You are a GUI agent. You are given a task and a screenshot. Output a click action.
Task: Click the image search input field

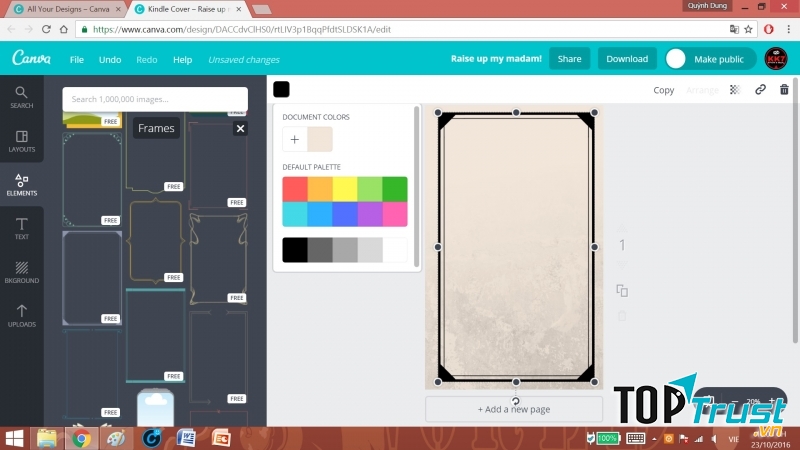(x=155, y=99)
